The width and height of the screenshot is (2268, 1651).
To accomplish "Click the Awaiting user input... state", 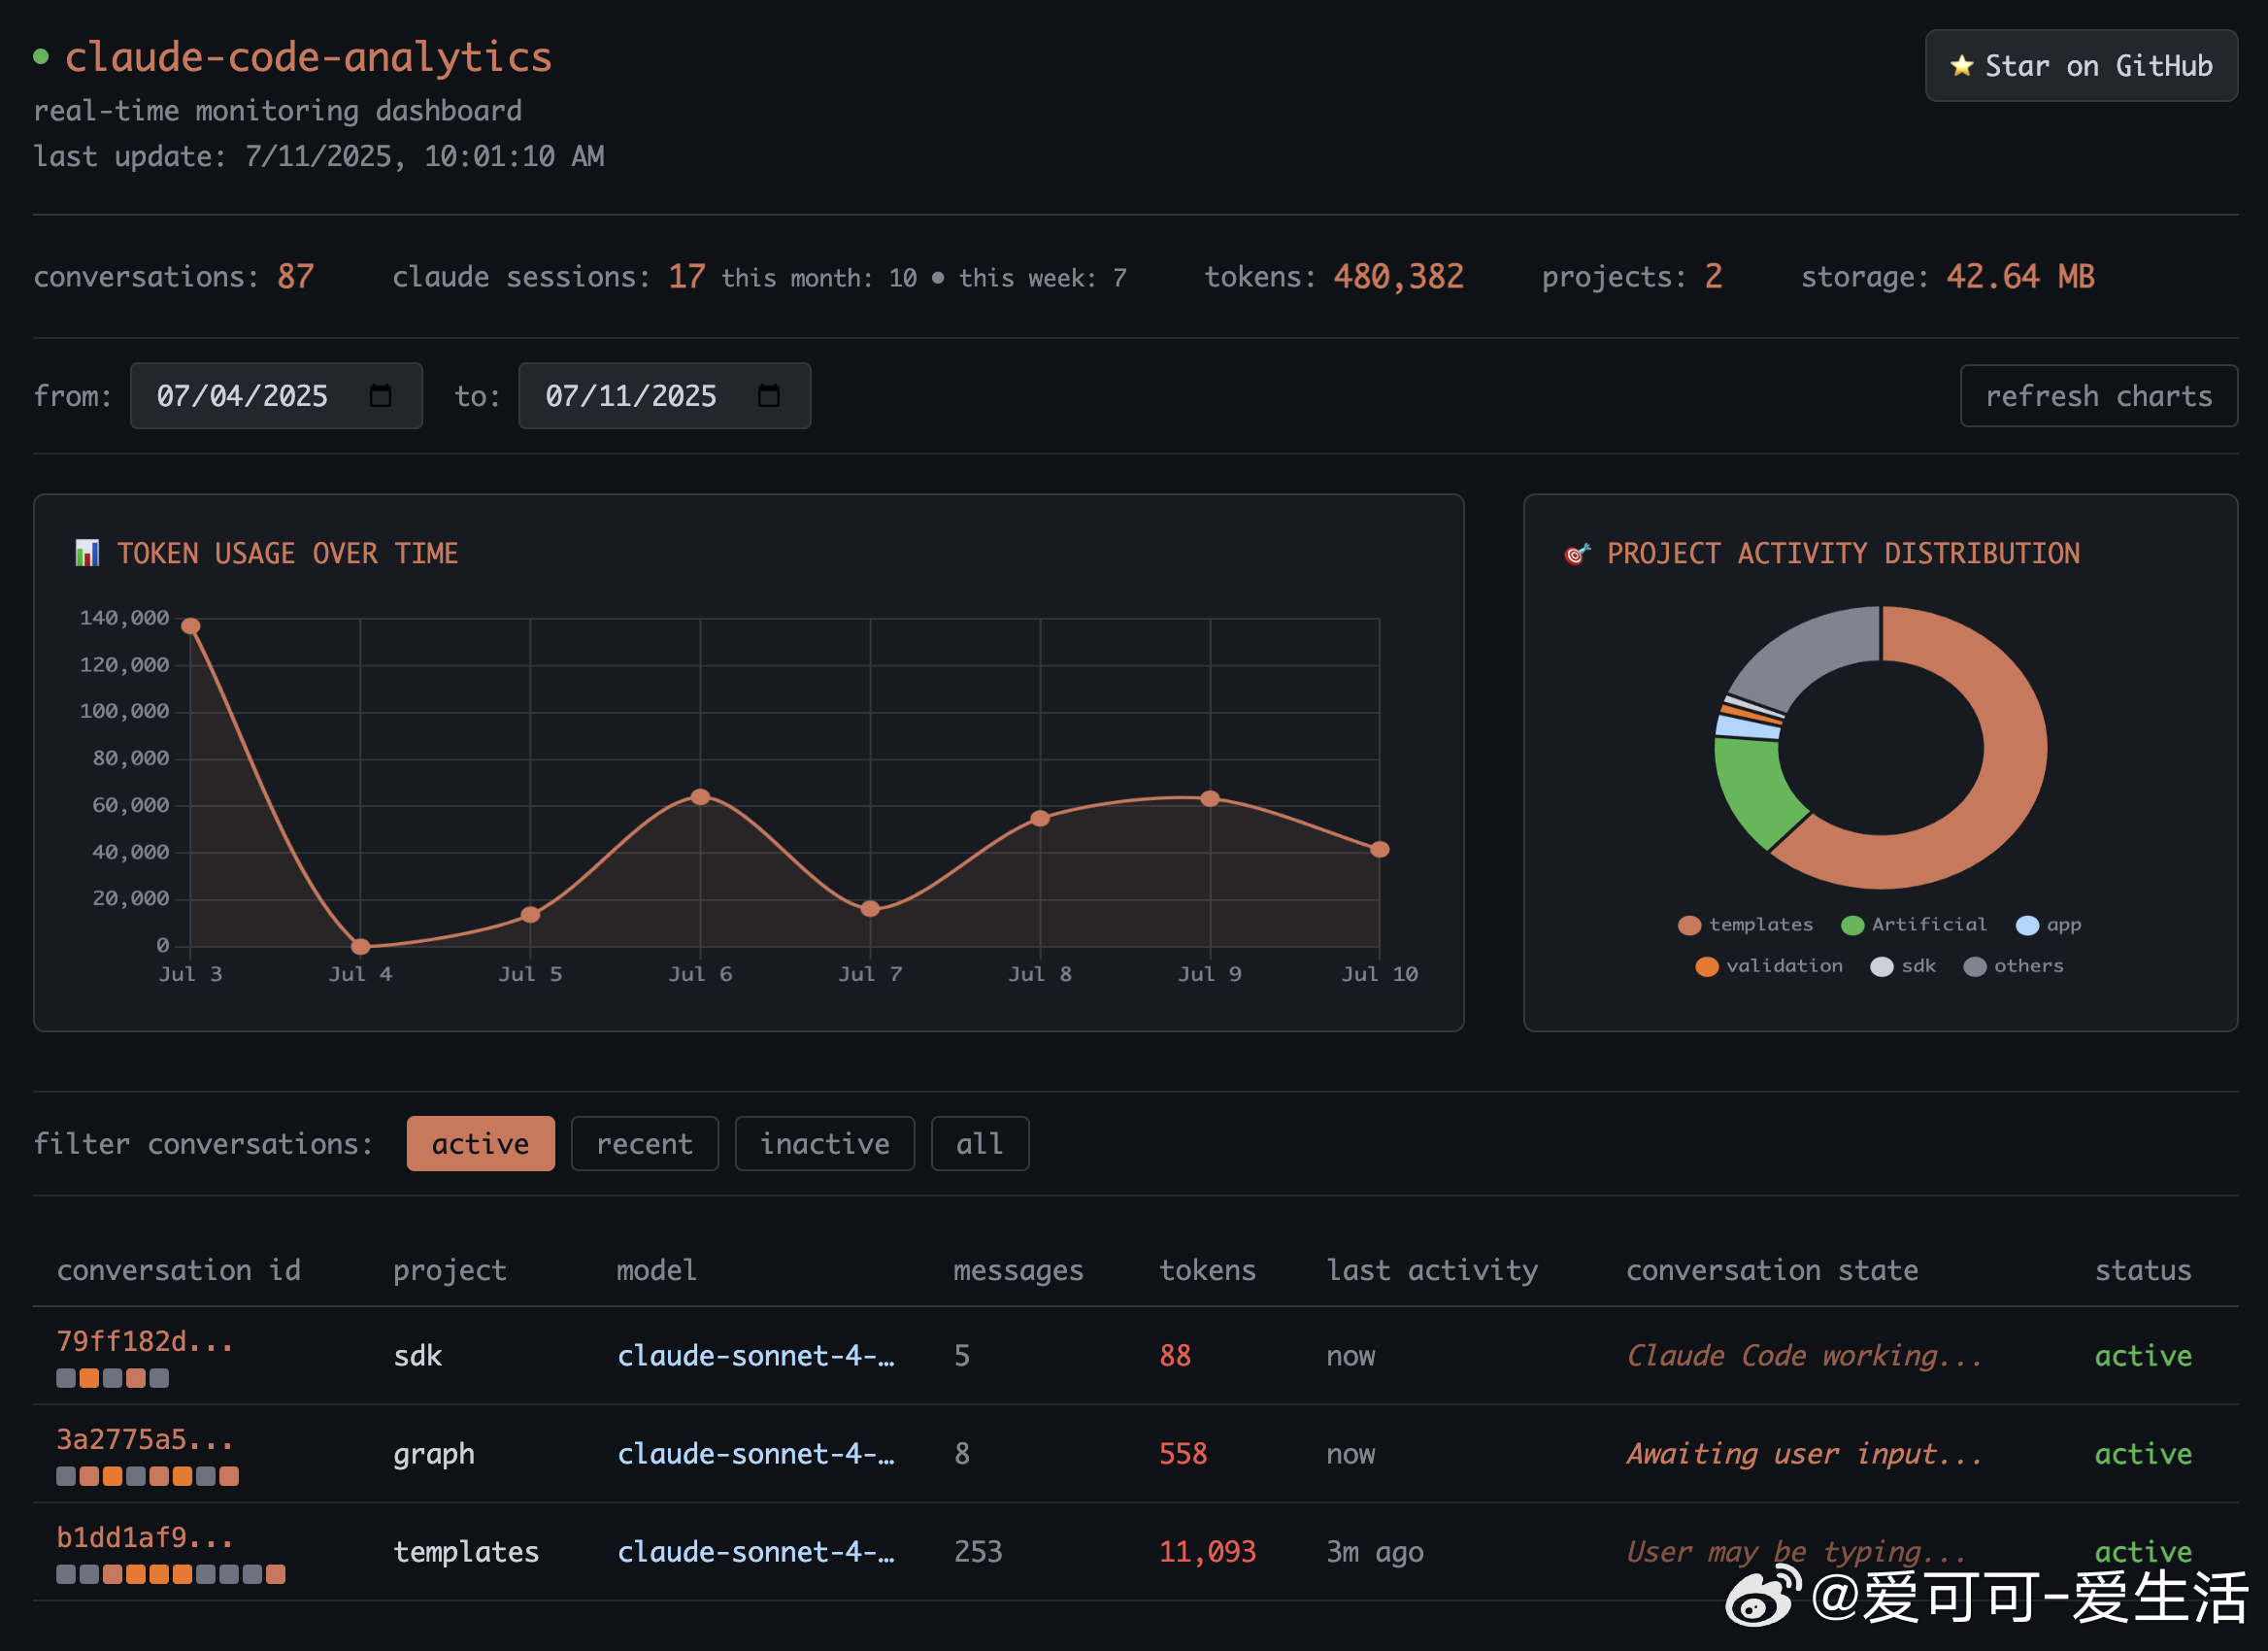I will [x=1804, y=1453].
